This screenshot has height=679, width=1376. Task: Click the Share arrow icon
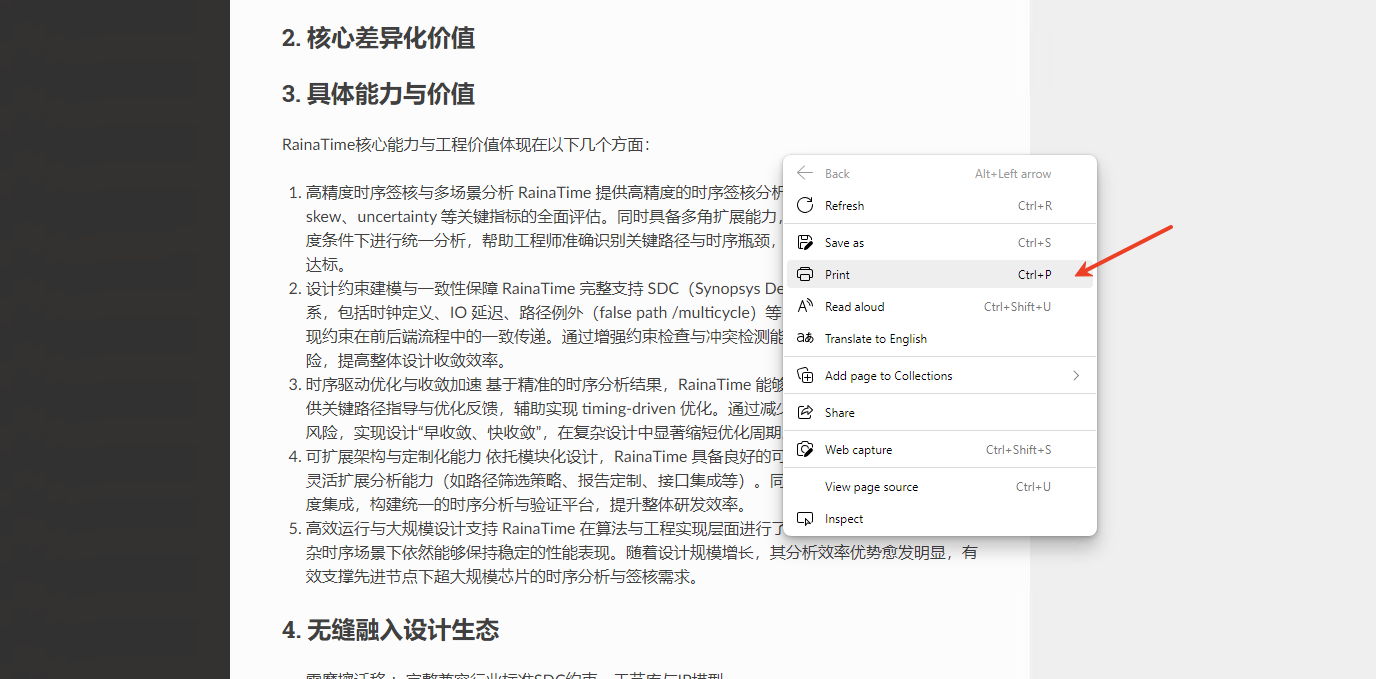click(805, 413)
